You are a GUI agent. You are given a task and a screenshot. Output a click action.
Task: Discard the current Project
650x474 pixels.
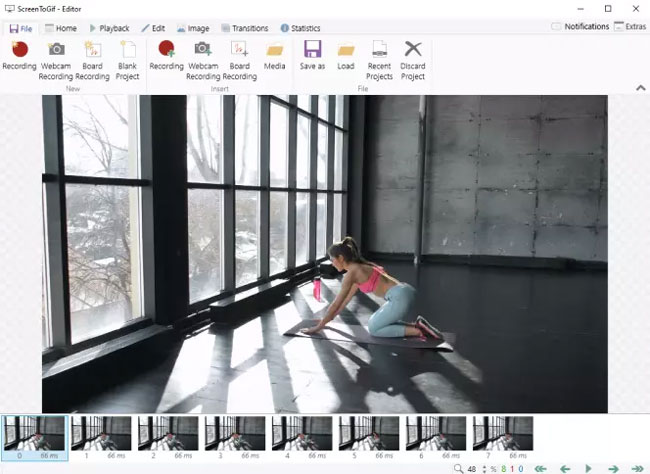pos(413,61)
